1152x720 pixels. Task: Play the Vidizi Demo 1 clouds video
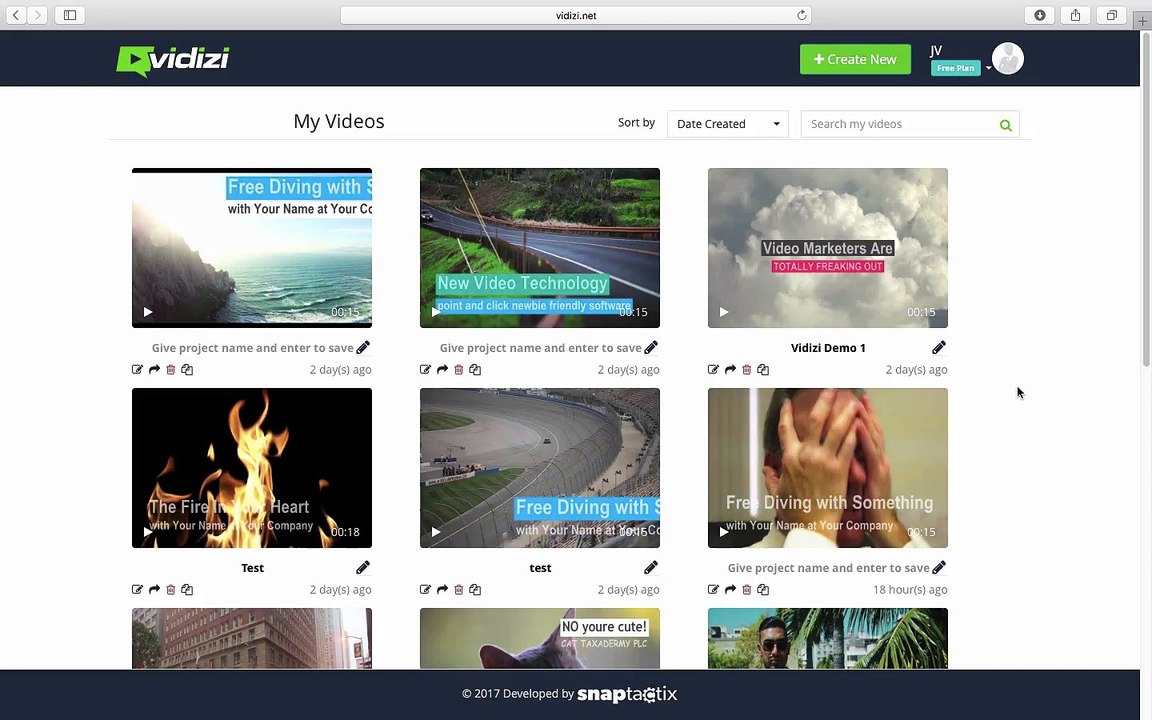coord(724,312)
